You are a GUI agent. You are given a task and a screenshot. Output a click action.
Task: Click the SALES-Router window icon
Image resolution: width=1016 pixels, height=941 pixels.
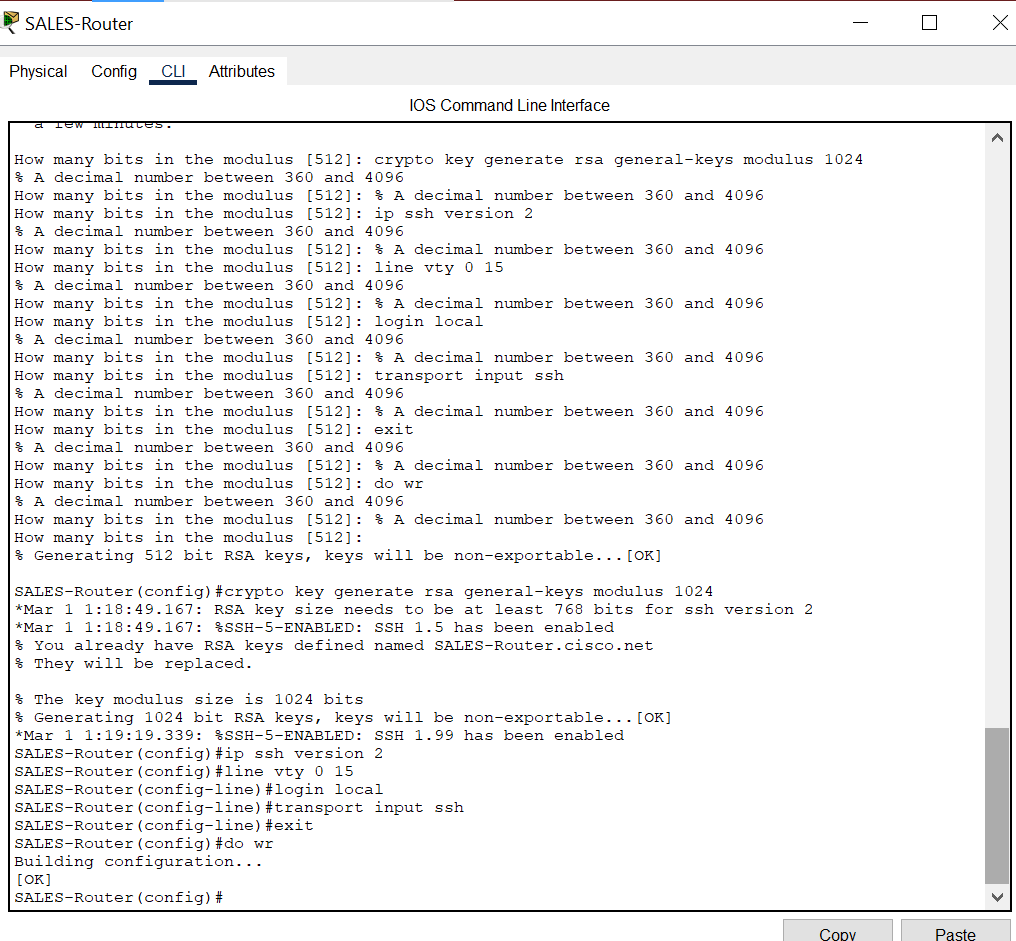(x=10, y=23)
